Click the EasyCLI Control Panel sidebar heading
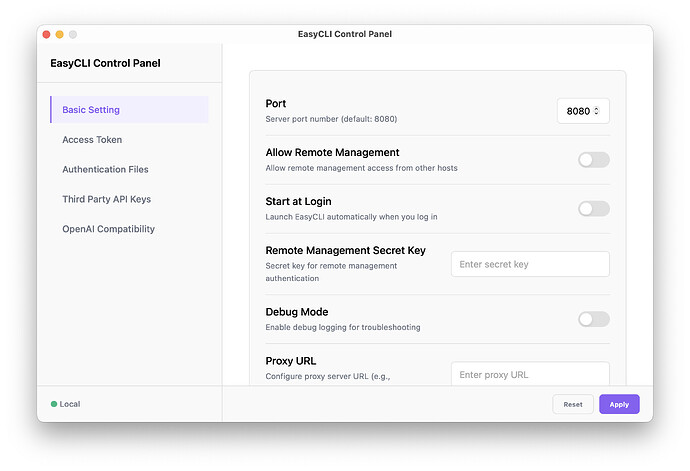Image resolution: width=690 pixels, height=471 pixels. (x=105, y=63)
